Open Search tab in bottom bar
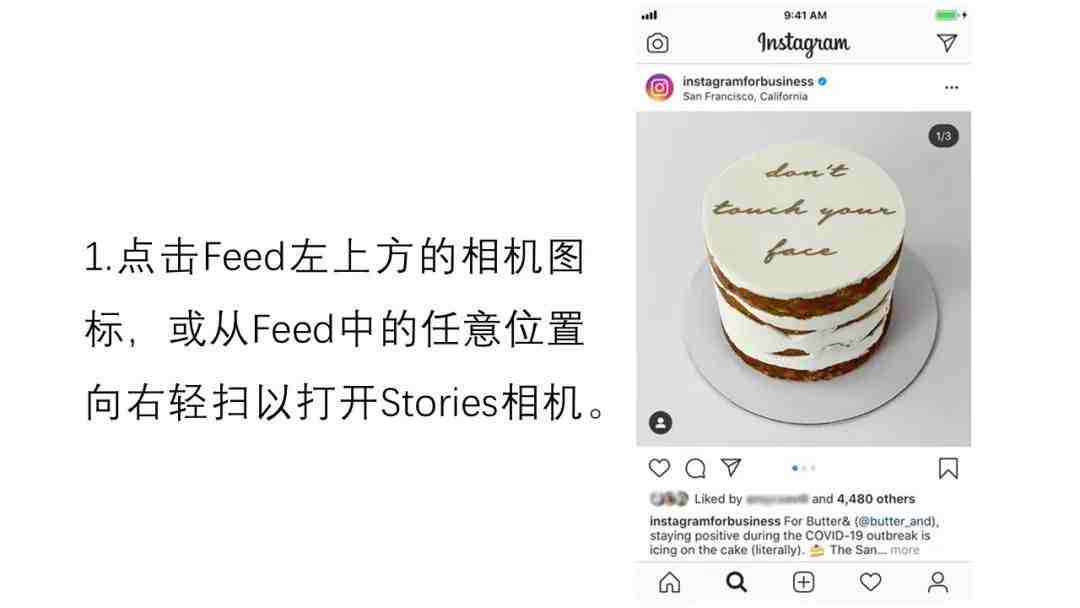1080x608 pixels. (x=736, y=583)
